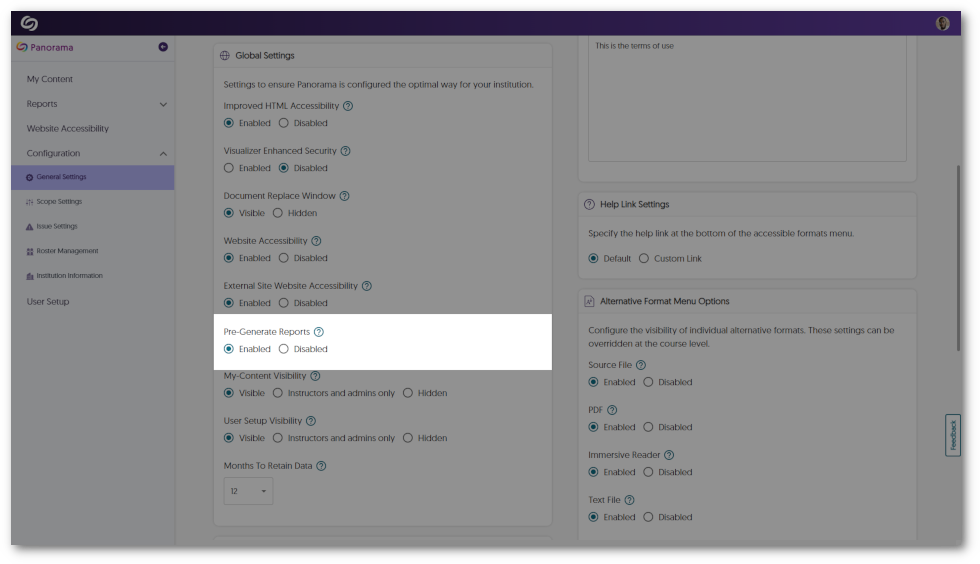Set User Setup Visibility to Hidden
Screen dimensions: 980x564
pyautogui.click(x=408, y=438)
